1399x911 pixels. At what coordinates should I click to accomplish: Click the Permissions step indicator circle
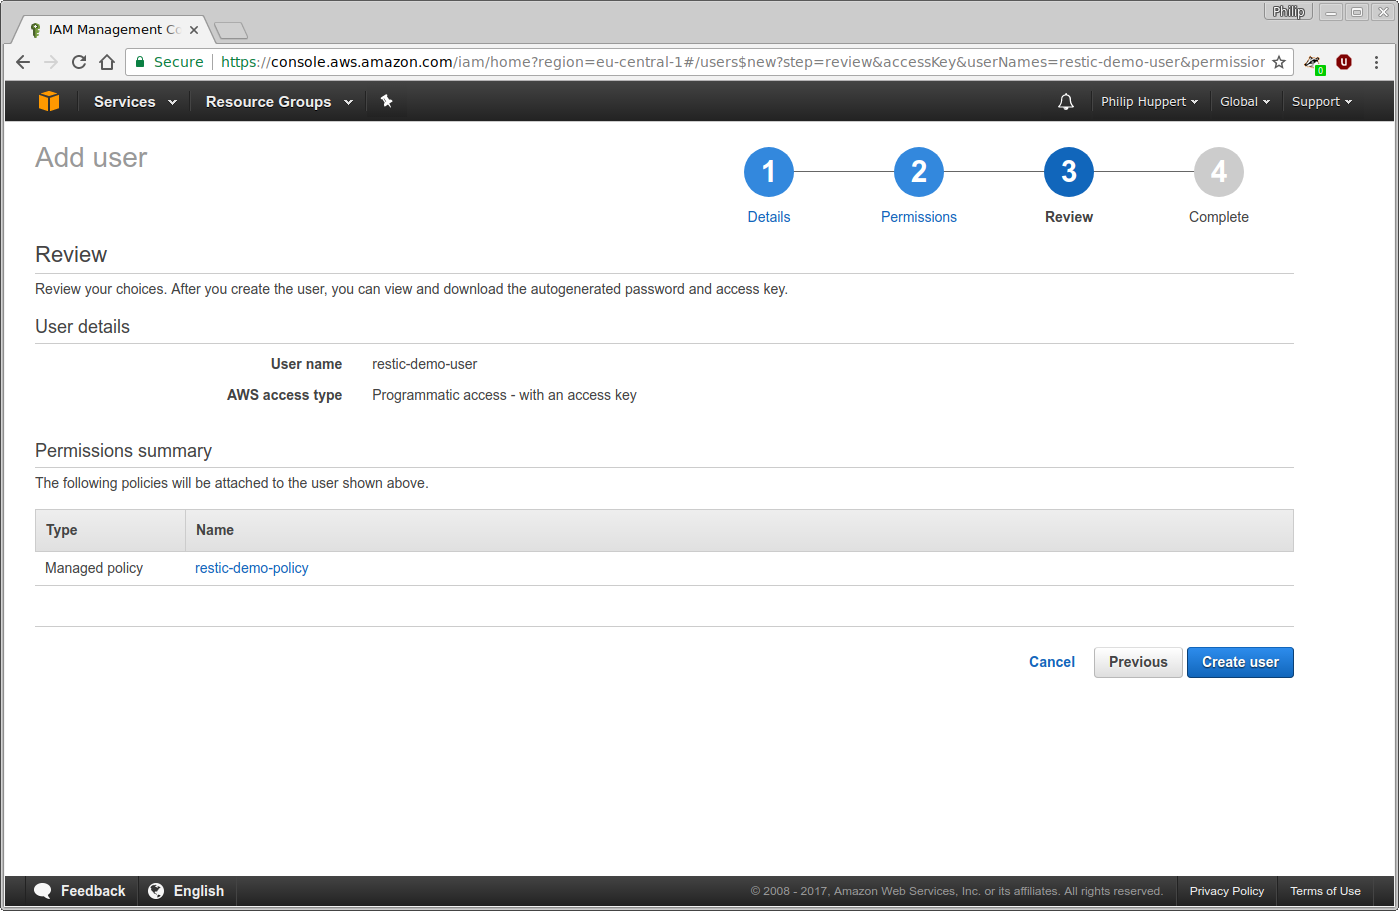coord(918,171)
